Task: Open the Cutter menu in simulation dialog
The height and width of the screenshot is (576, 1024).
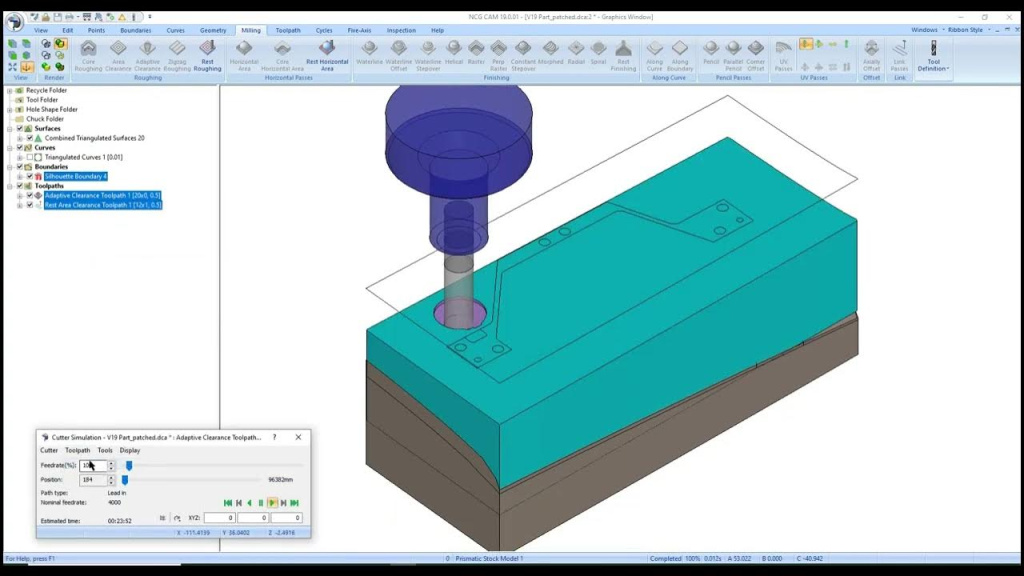Action: point(49,450)
